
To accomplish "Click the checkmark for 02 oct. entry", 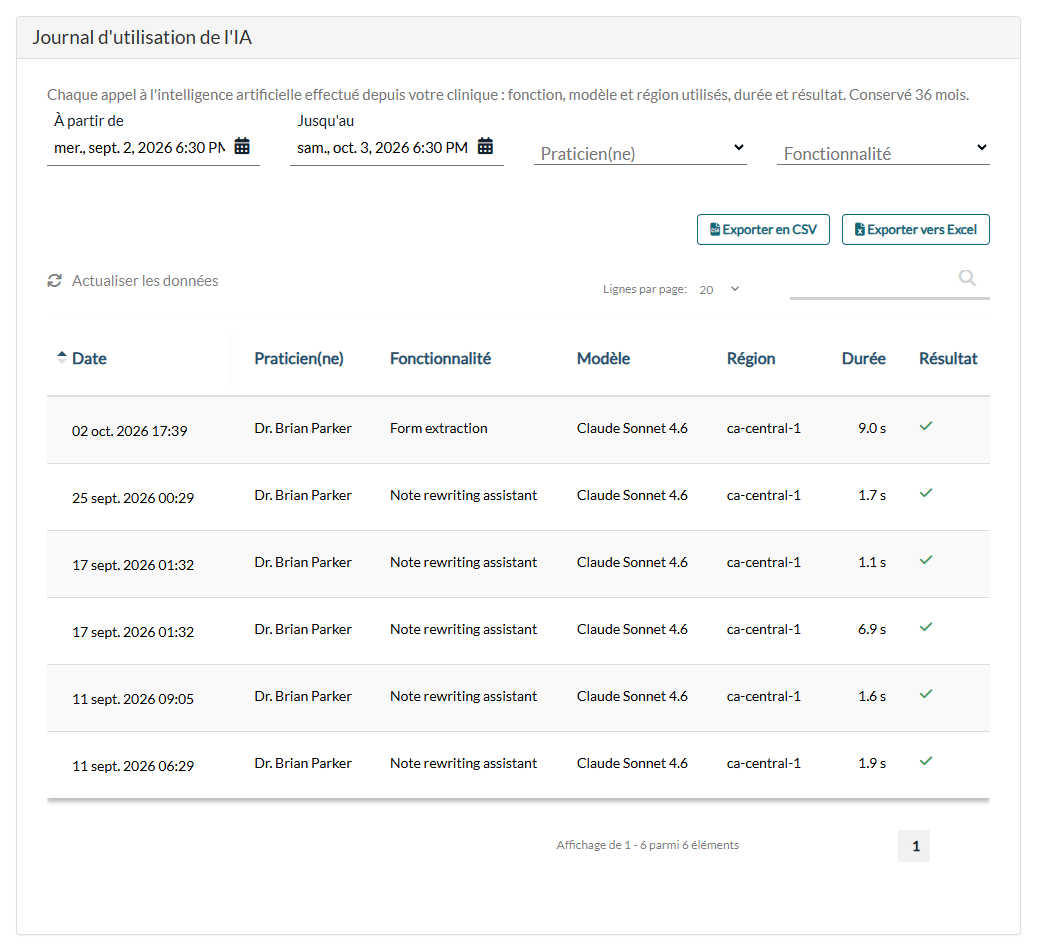I will pos(926,427).
